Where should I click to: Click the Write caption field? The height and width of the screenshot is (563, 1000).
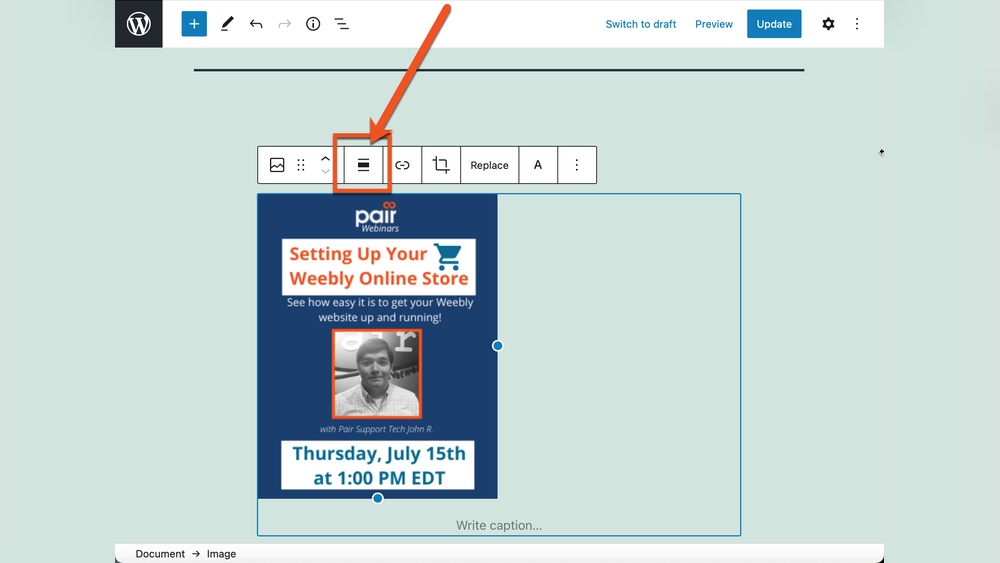[499, 525]
